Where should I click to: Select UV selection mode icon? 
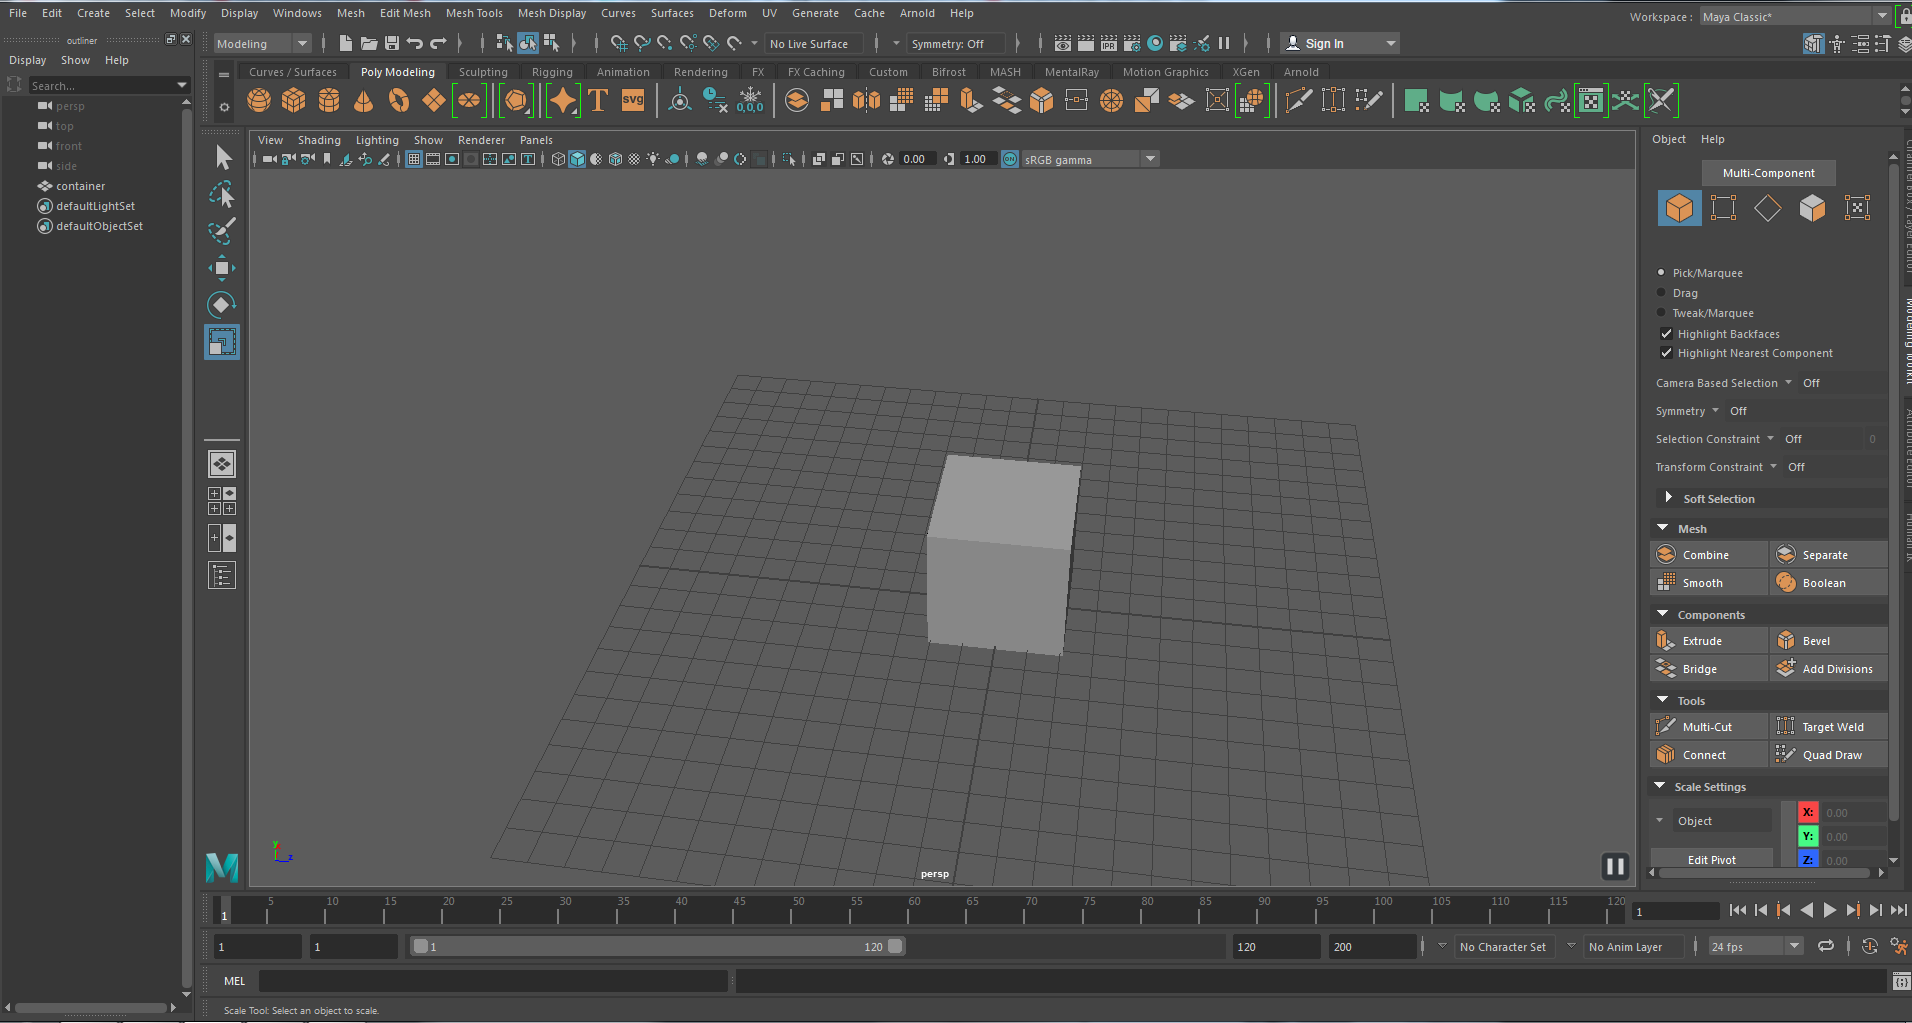pos(1857,208)
